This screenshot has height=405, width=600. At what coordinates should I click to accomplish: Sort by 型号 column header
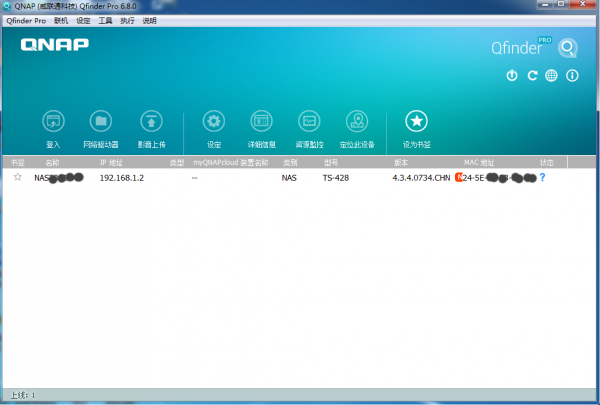331,162
